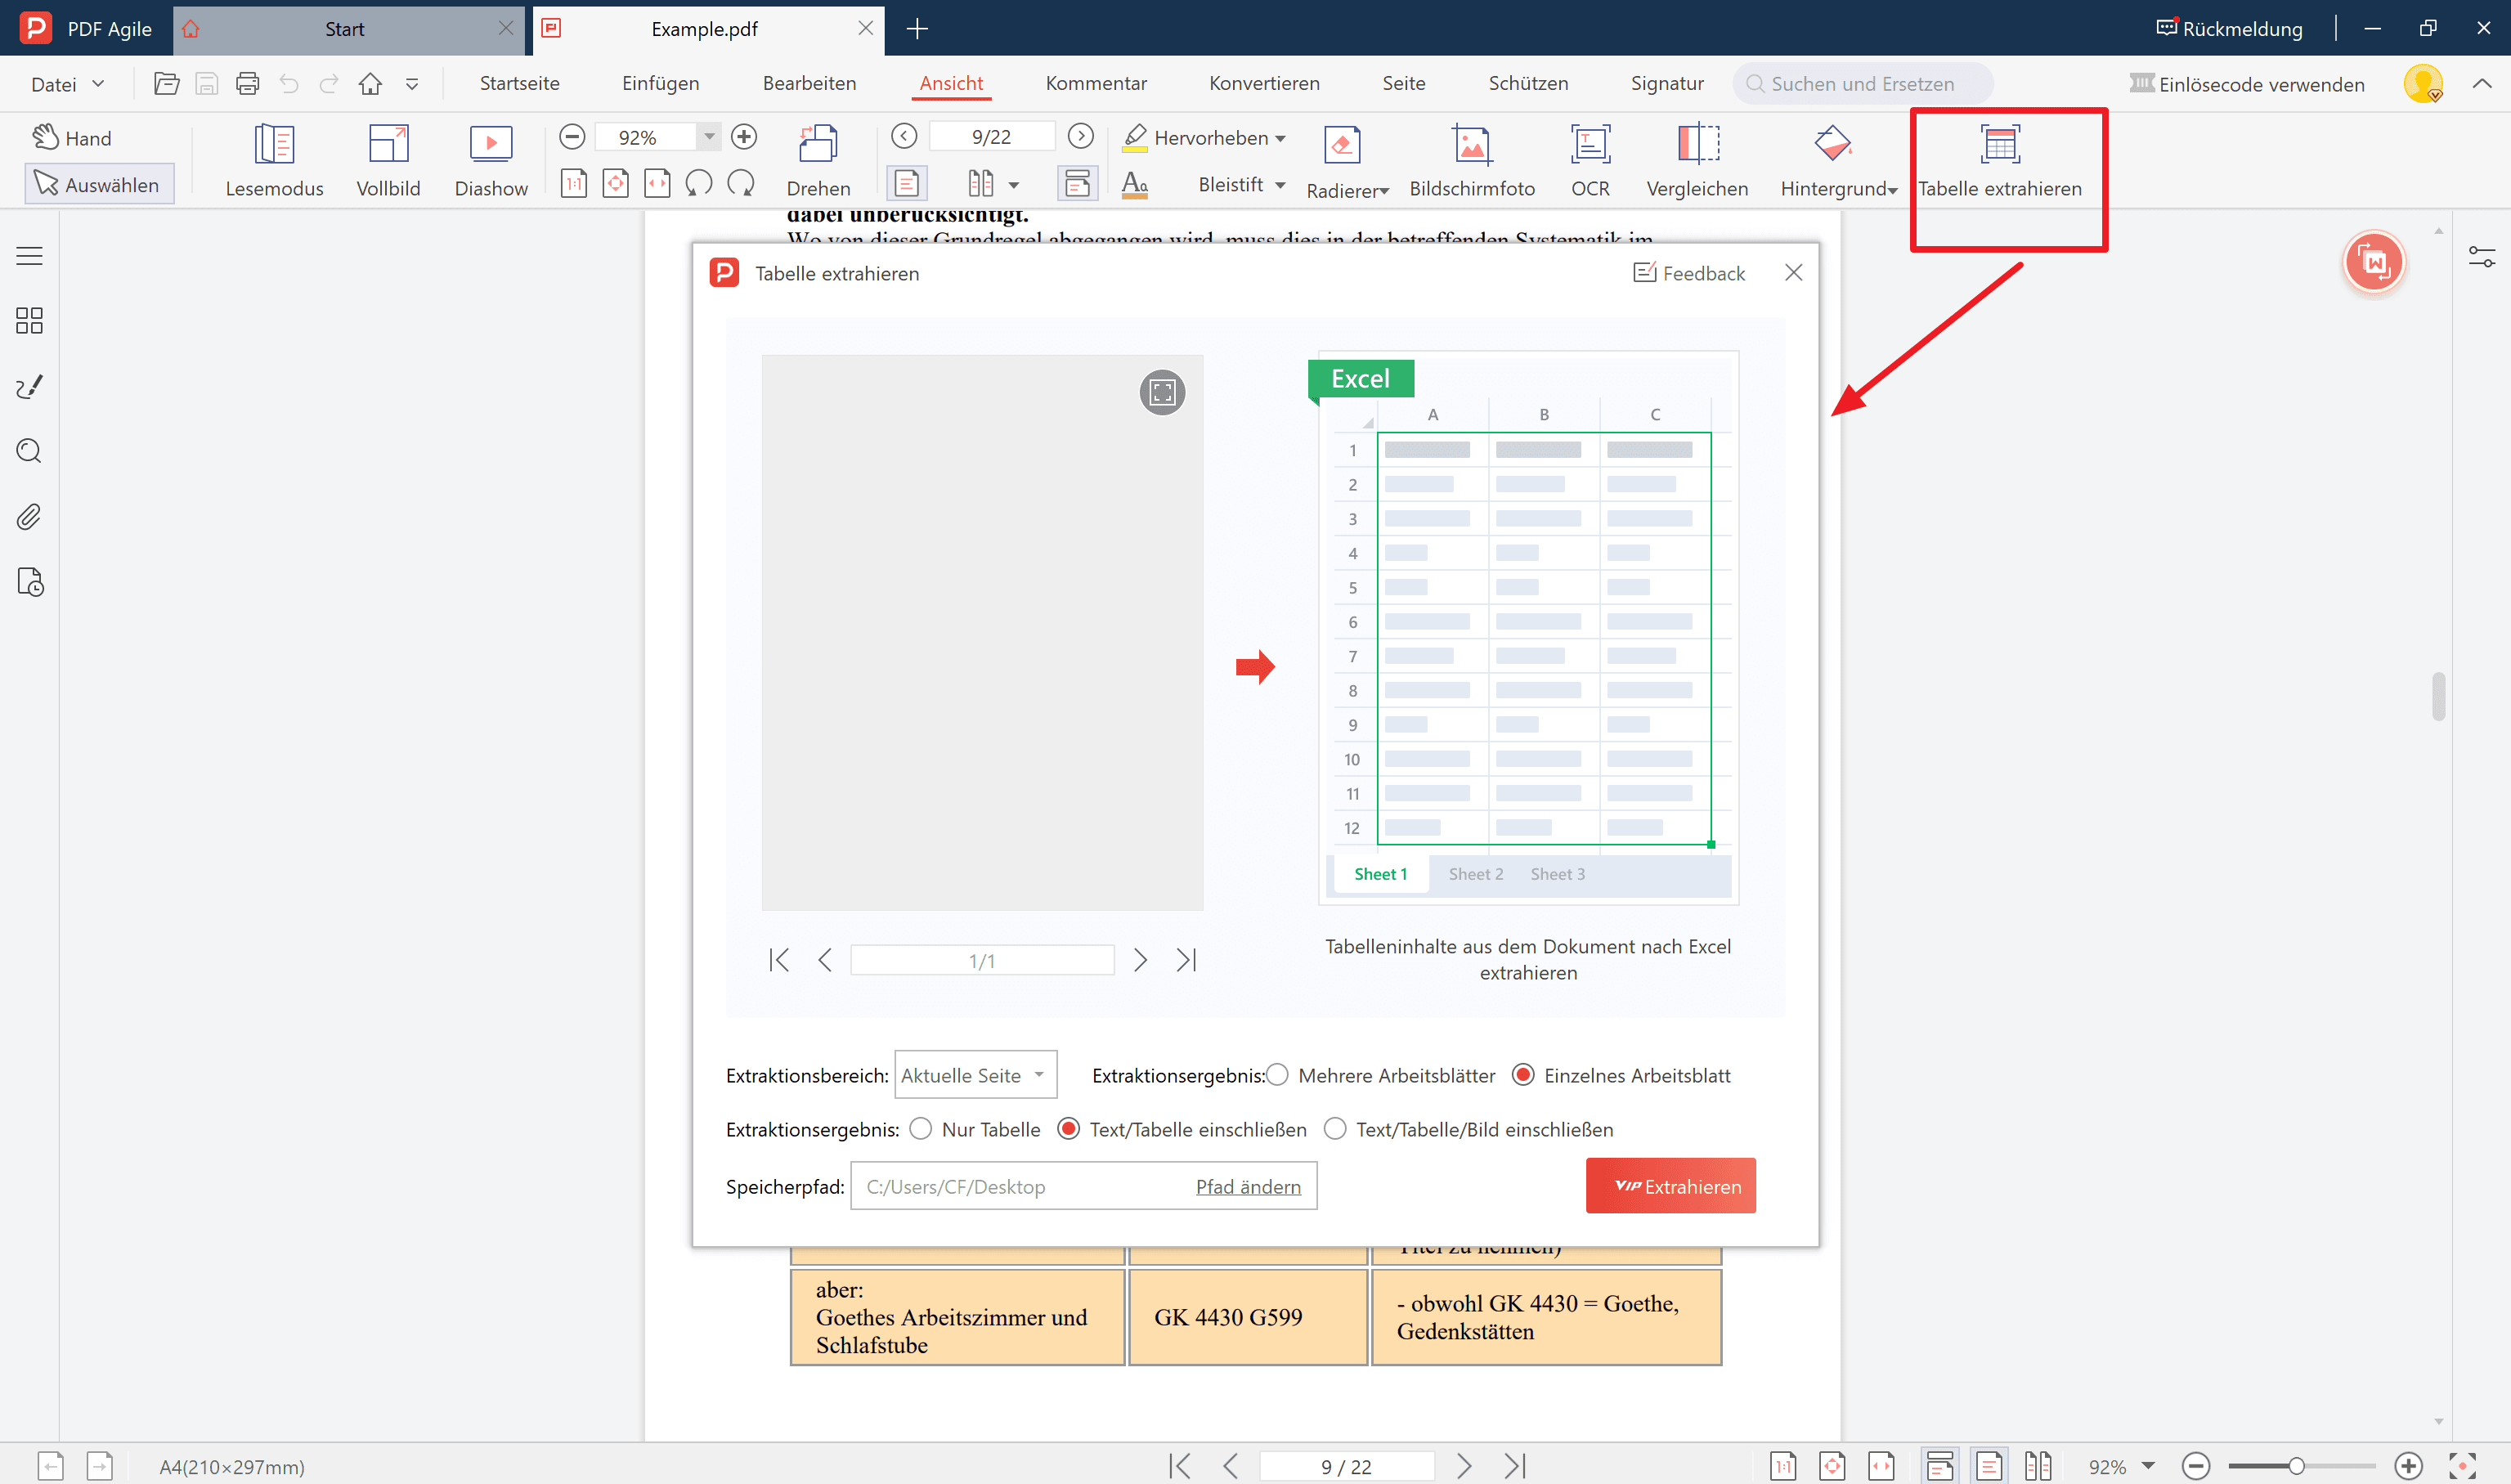Screen dimensions: 2511x1484
Task: Click Rückmeldung in the title bar
Action: [x=2229, y=29]
